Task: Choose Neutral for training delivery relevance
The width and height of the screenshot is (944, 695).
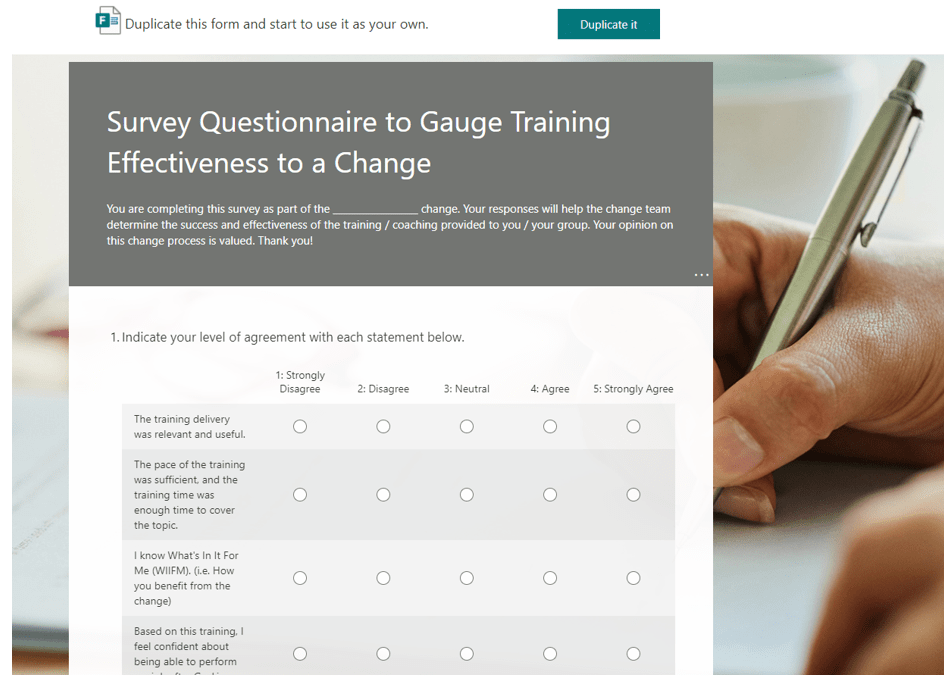Action: point(467,427)
